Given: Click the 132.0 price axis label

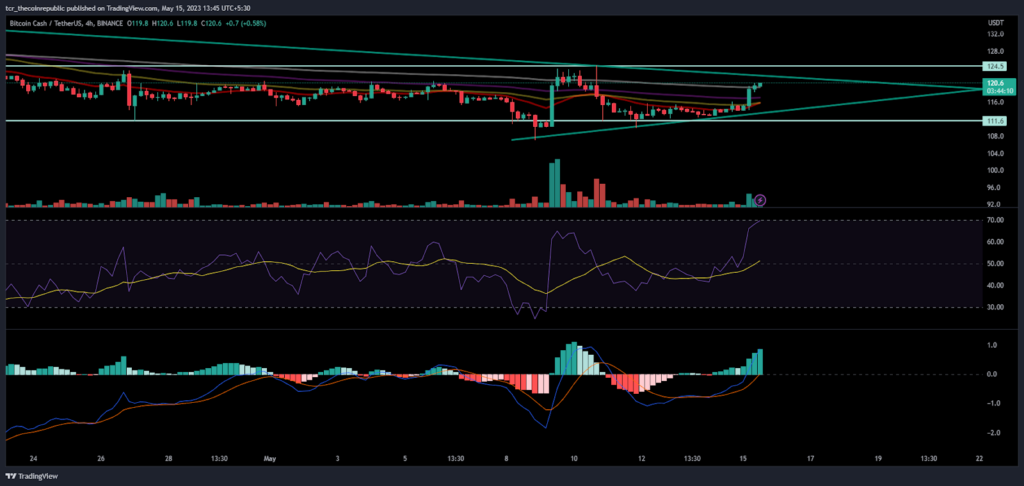Looking at the screenshot, I should tap(996, 34).
